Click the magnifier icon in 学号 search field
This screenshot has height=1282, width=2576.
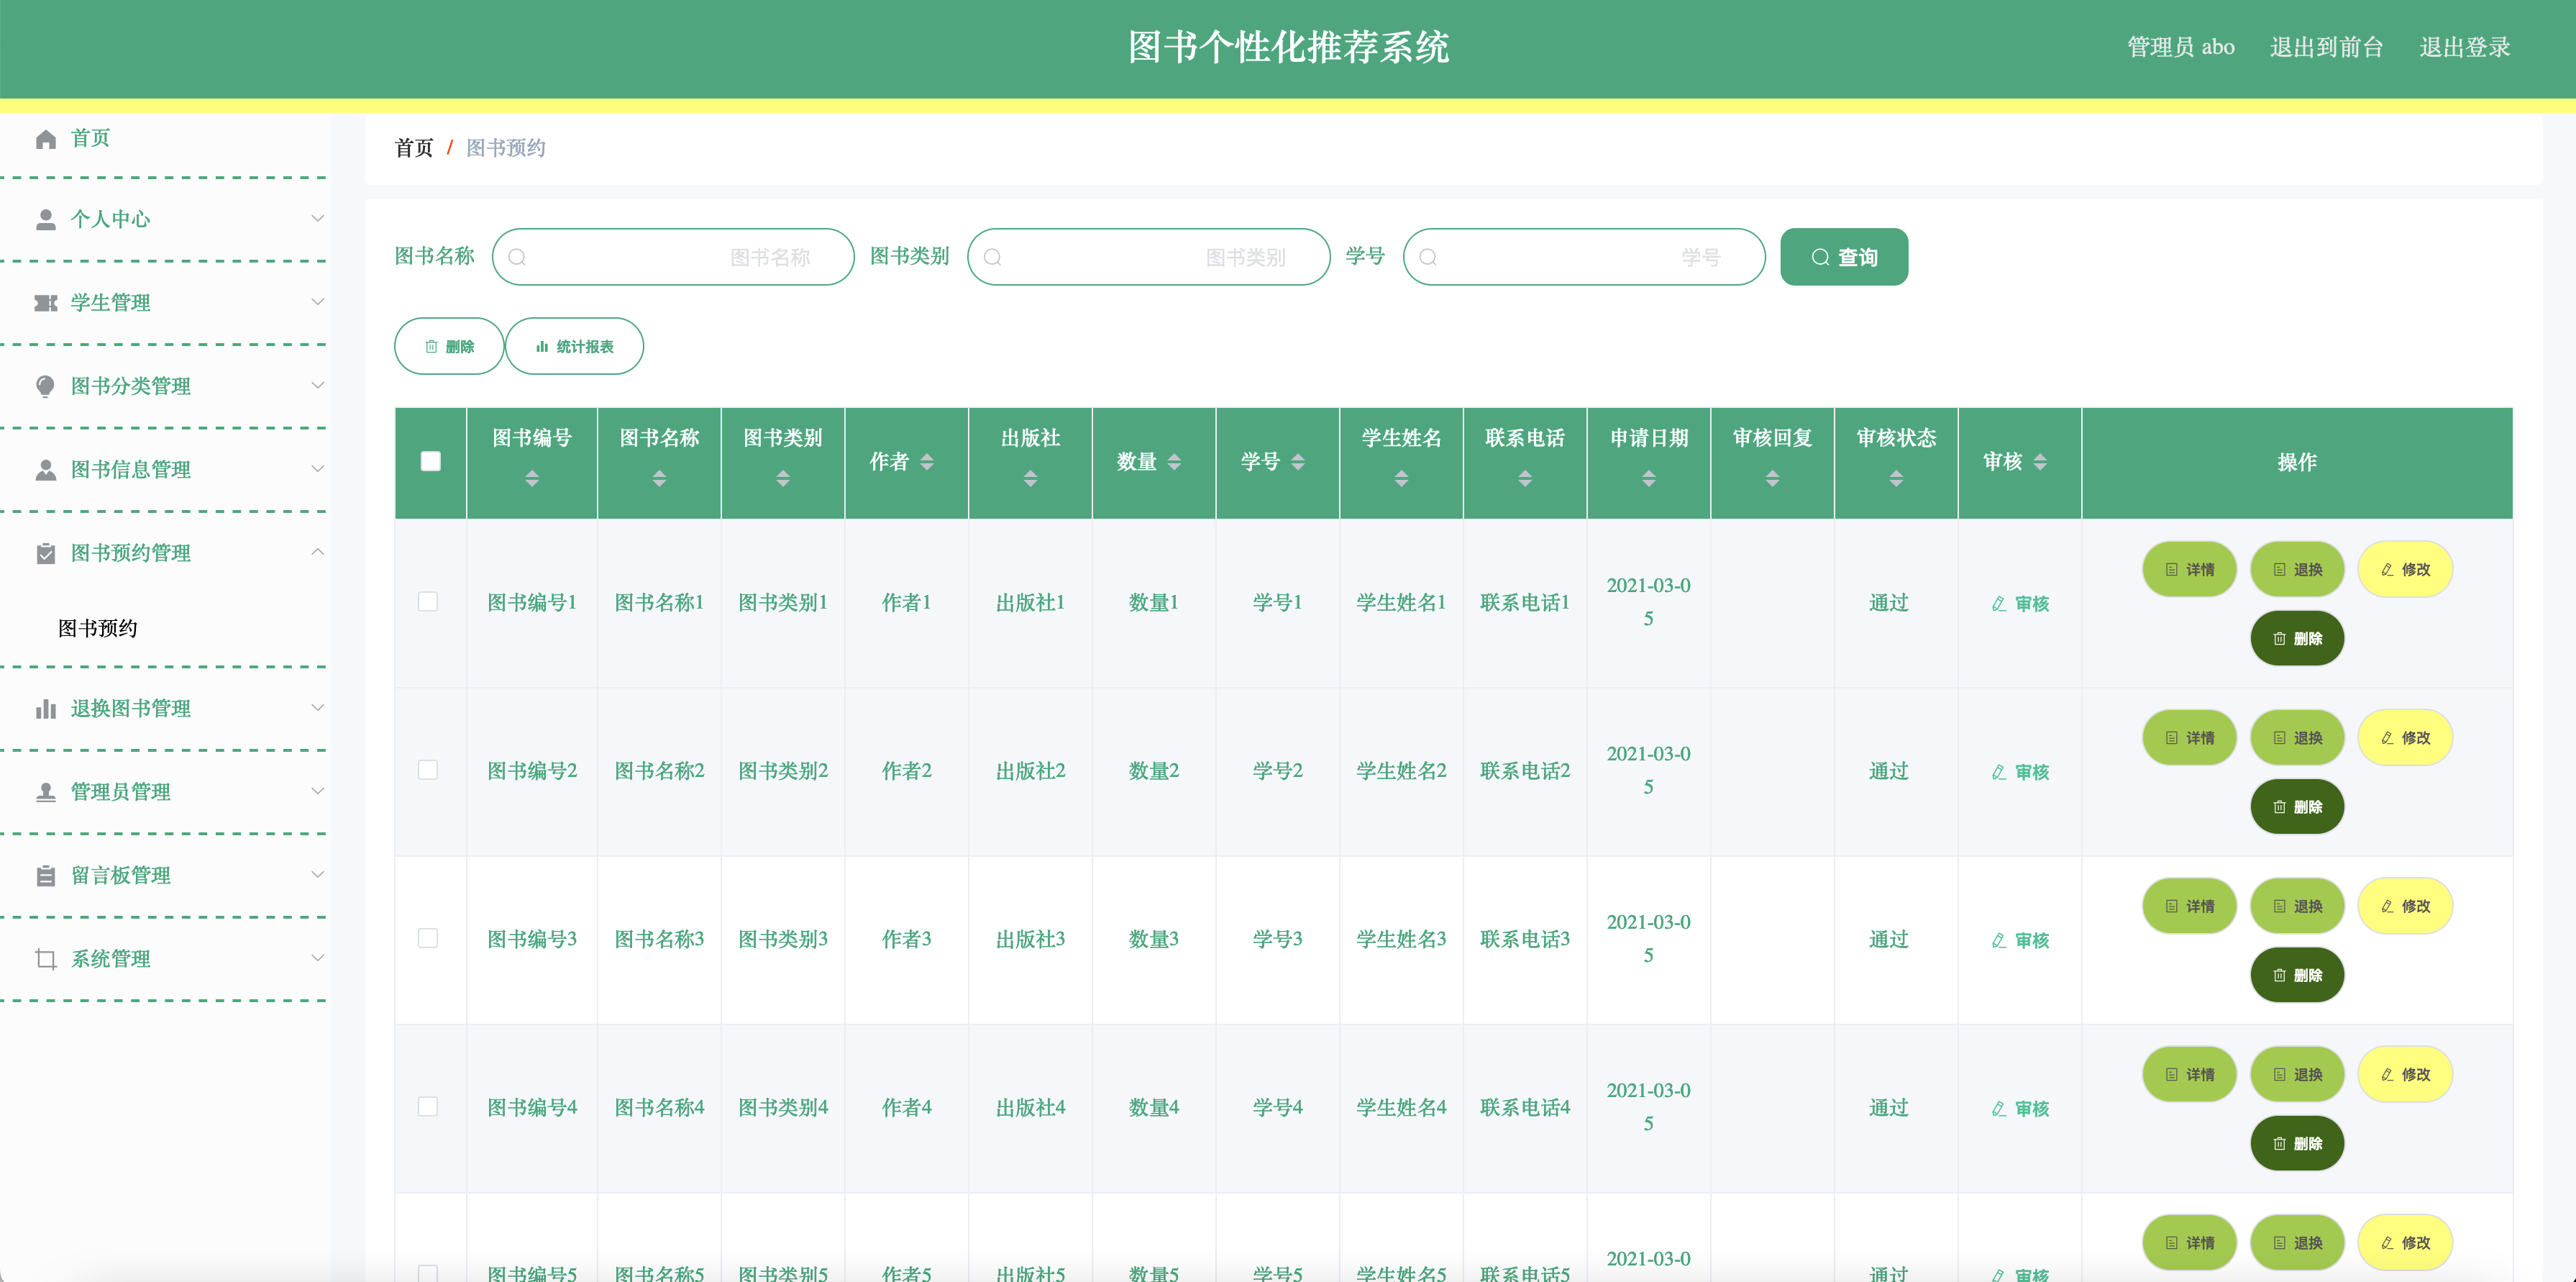[x=1428, y=257]
